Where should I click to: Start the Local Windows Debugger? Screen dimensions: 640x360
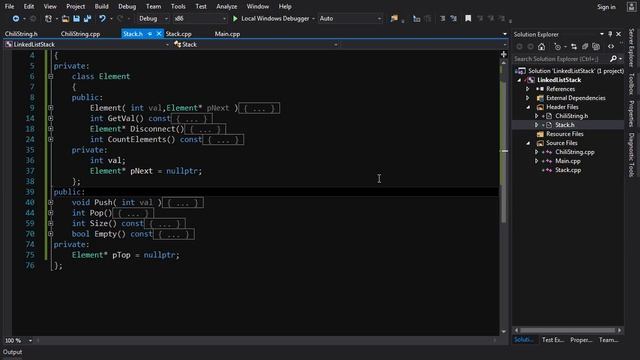271,19
